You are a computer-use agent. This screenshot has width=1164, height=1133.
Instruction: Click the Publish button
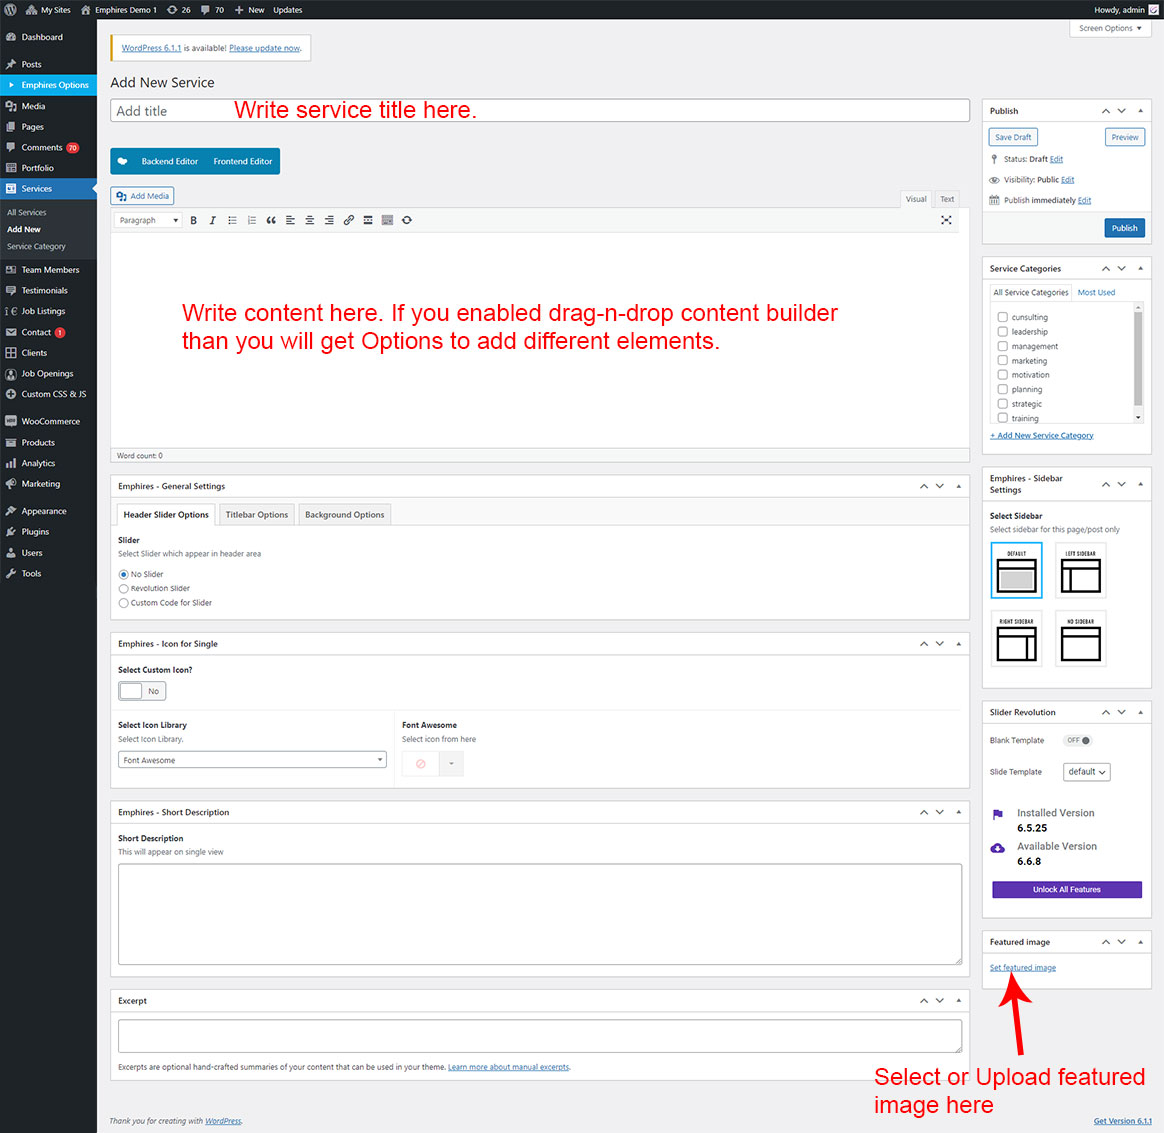(1124, 228)
